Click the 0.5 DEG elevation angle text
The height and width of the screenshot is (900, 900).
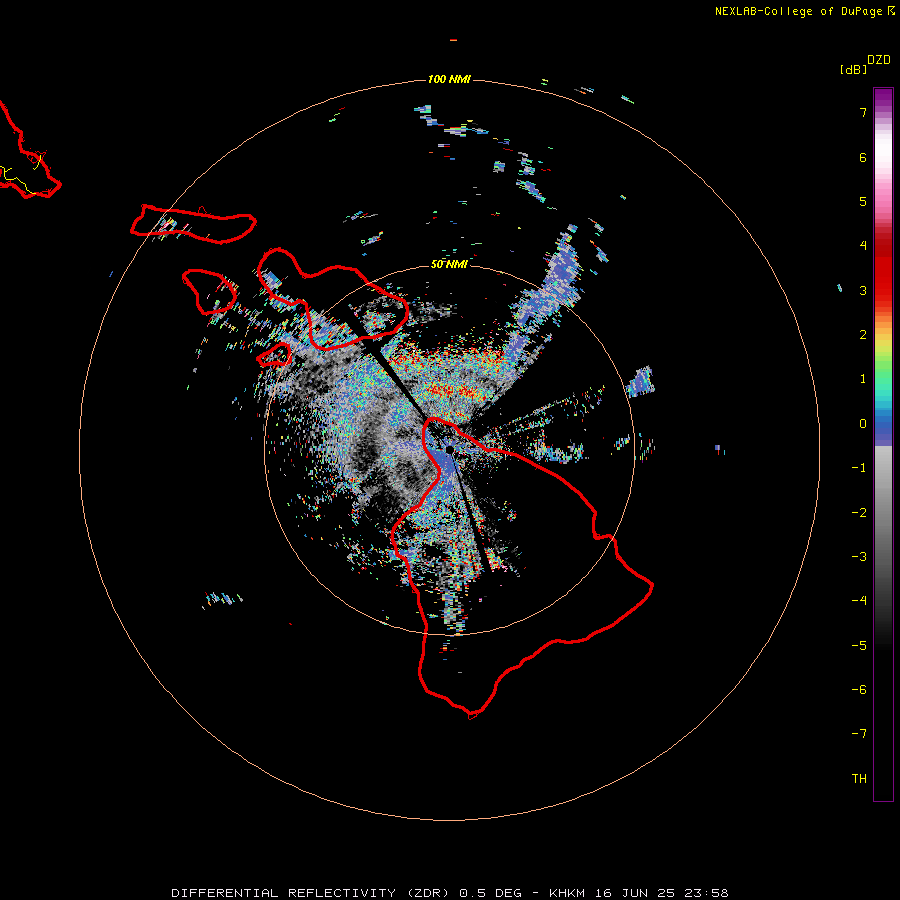click(491, 893)
